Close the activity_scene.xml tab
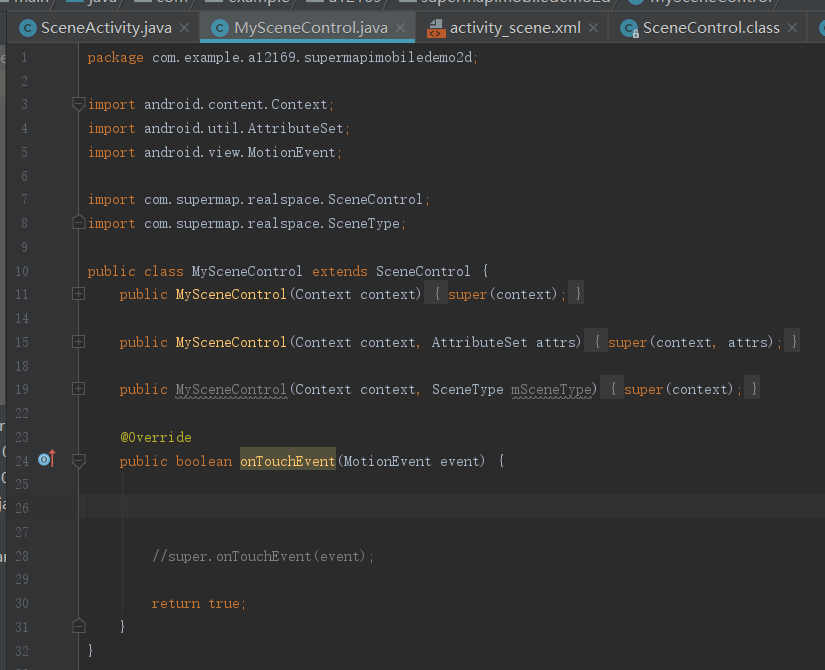 pyautogui.click(x=593, y=27)
